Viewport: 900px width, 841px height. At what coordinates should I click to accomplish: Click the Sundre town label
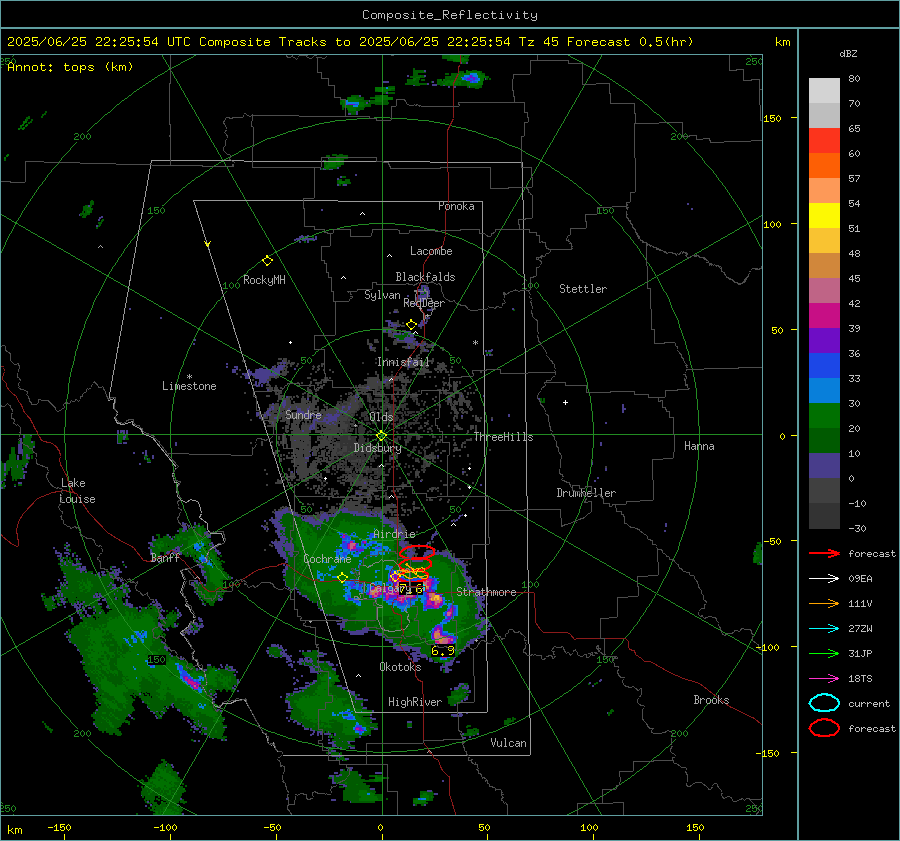303,414
